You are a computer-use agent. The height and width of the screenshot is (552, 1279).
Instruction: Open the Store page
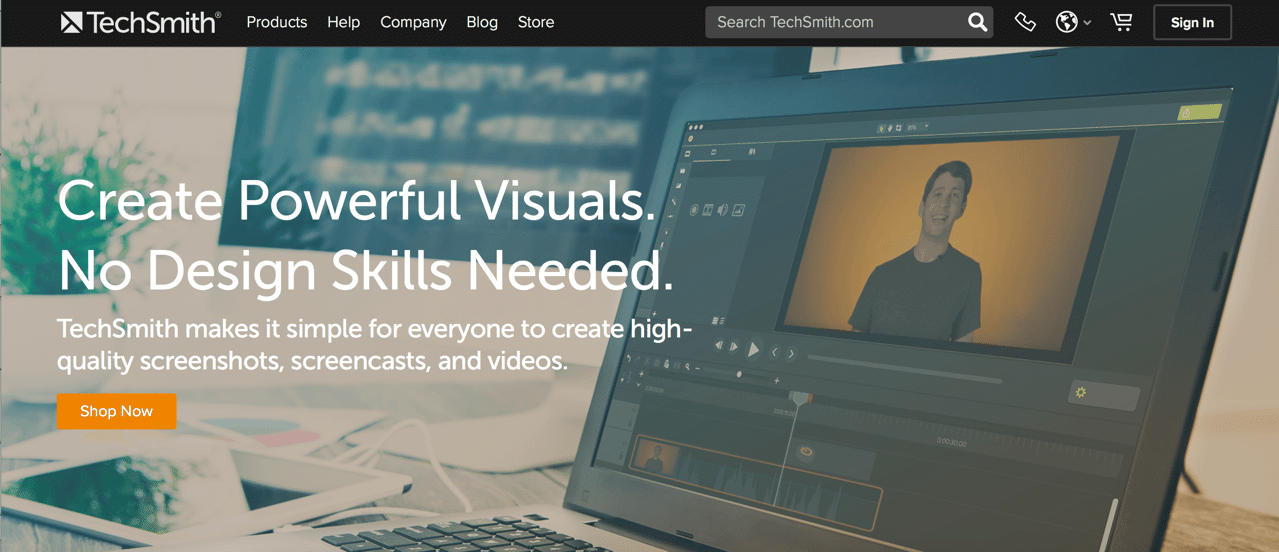click(536, 22)
